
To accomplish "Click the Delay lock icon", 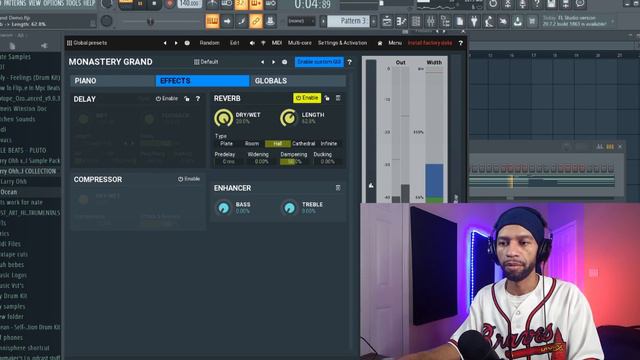I will [187, 99].
